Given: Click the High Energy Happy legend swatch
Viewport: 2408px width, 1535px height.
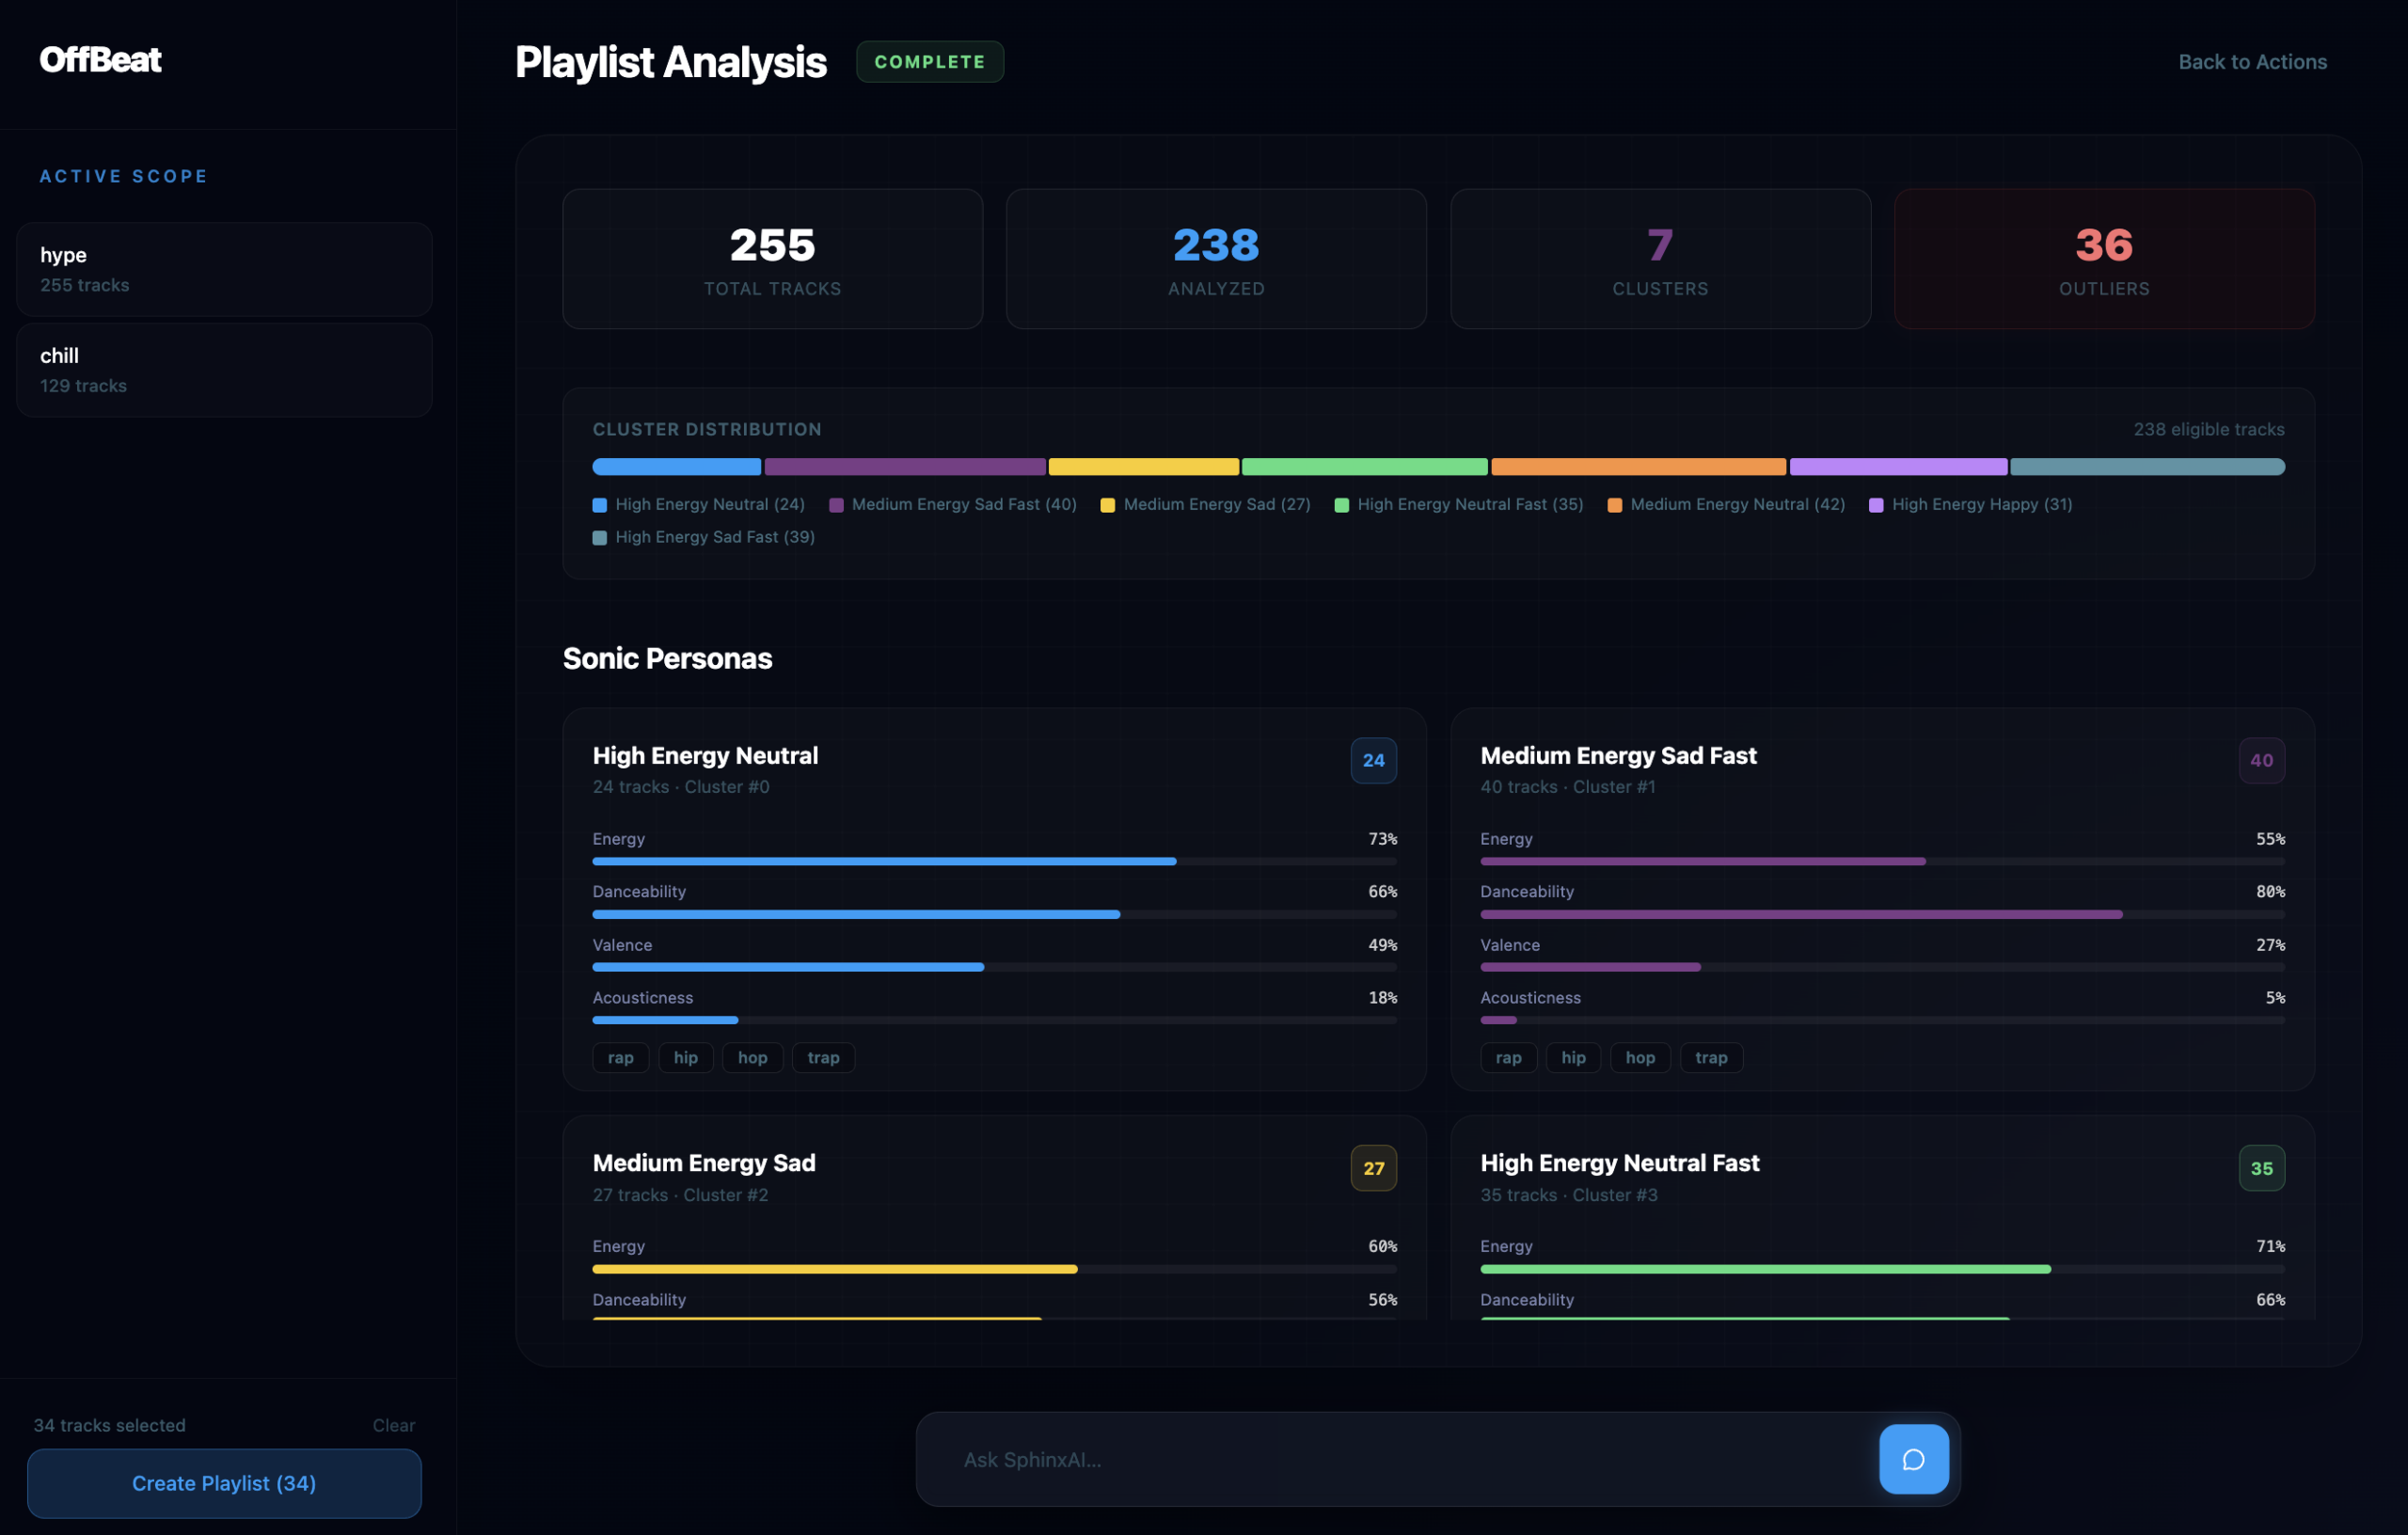Looking at the screenshot, I should (1876, 505).
